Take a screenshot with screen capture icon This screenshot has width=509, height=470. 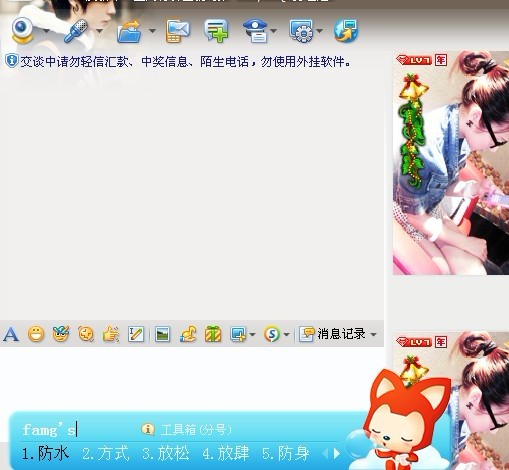(238, 334)
